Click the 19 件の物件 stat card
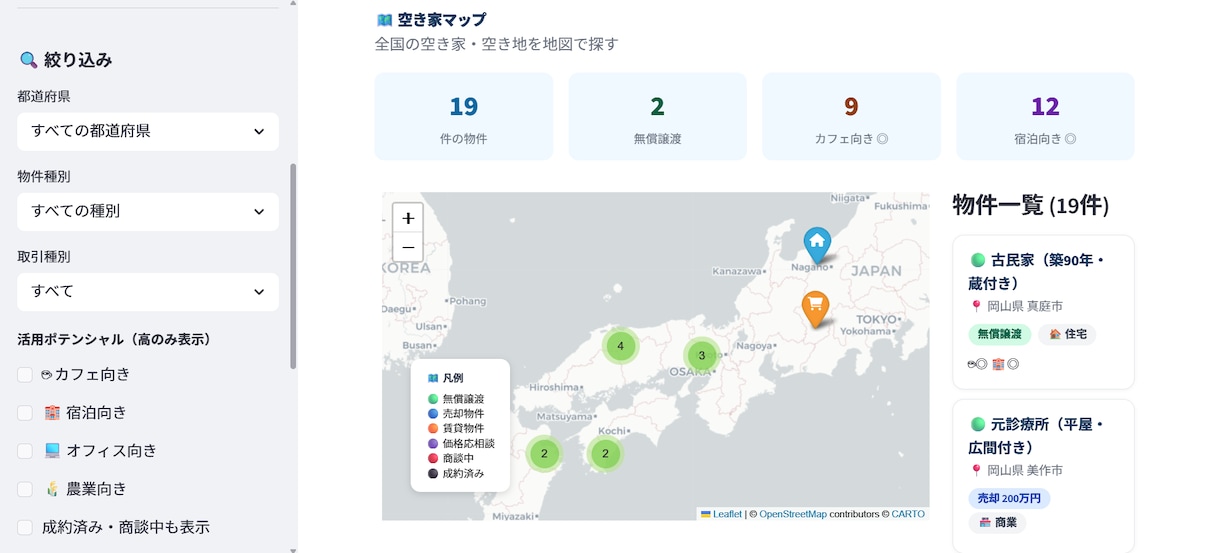This screenshot has width=1220, height=553. click(464, 116)
